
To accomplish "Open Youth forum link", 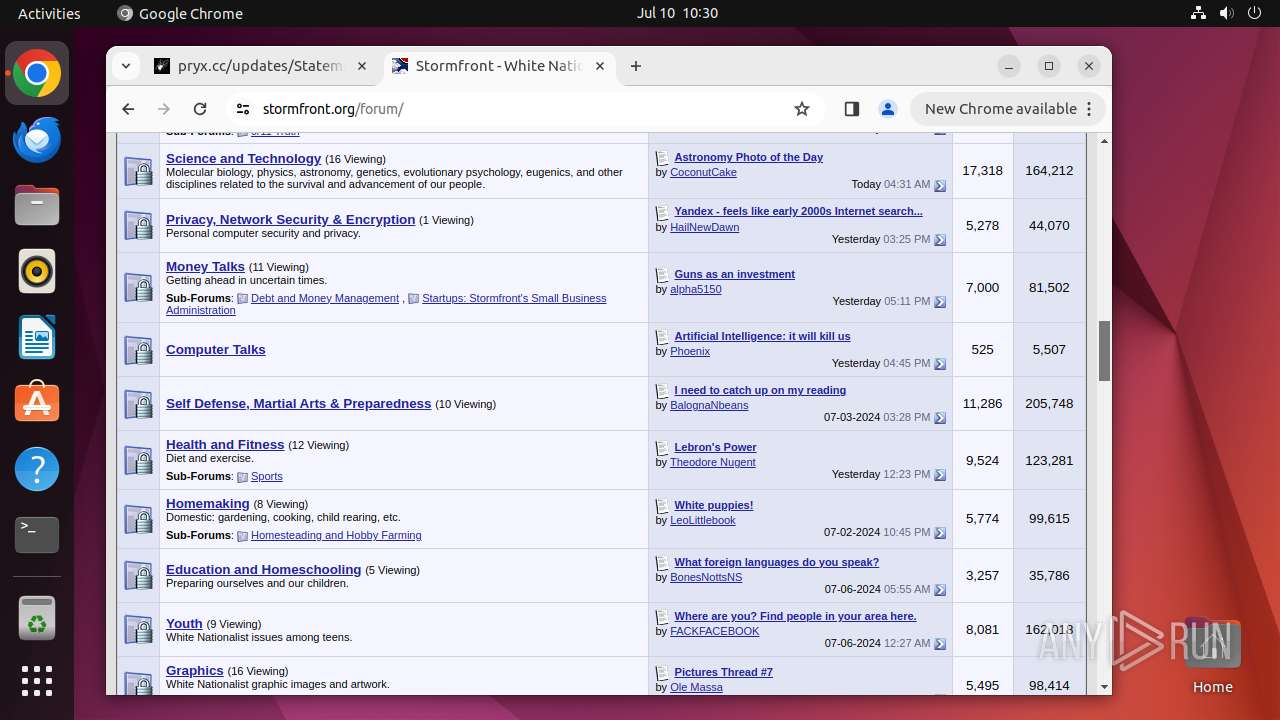I will pyautogui.click(x=184, y=623).
